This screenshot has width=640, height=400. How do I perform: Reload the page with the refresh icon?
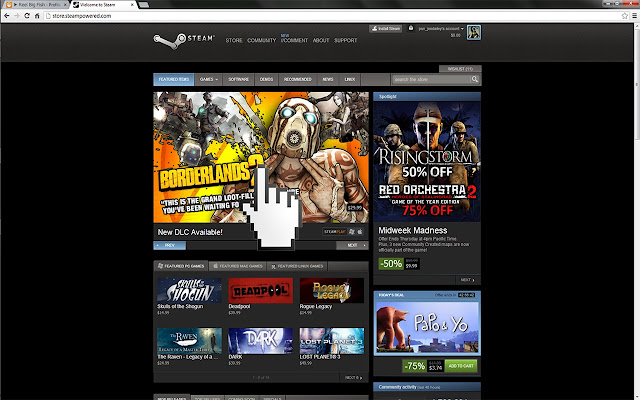pos(27,16)
